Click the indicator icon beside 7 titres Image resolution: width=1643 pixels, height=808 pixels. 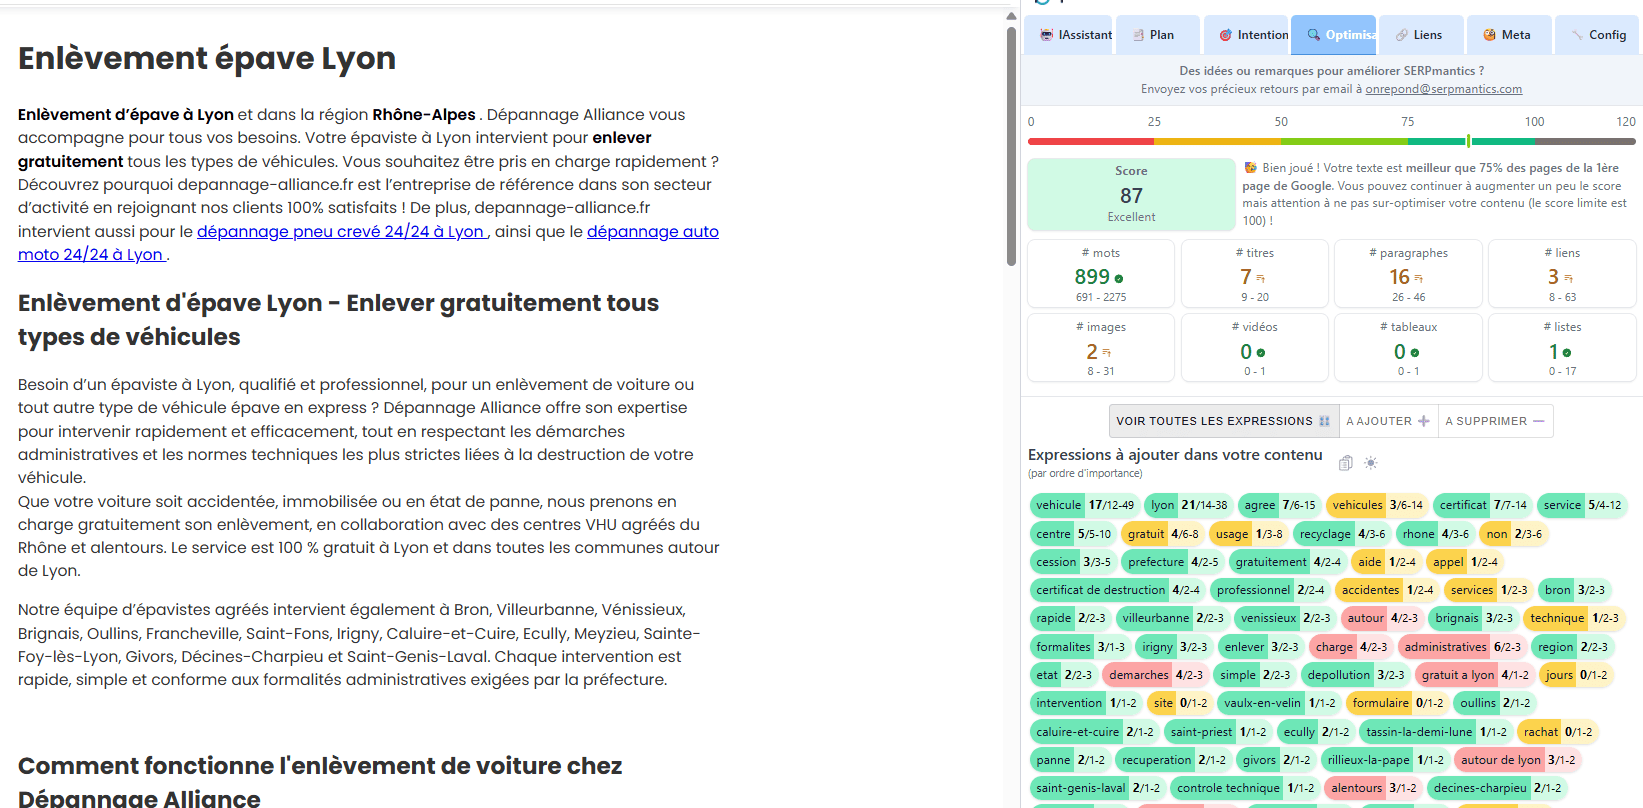tap(1260, 279)
